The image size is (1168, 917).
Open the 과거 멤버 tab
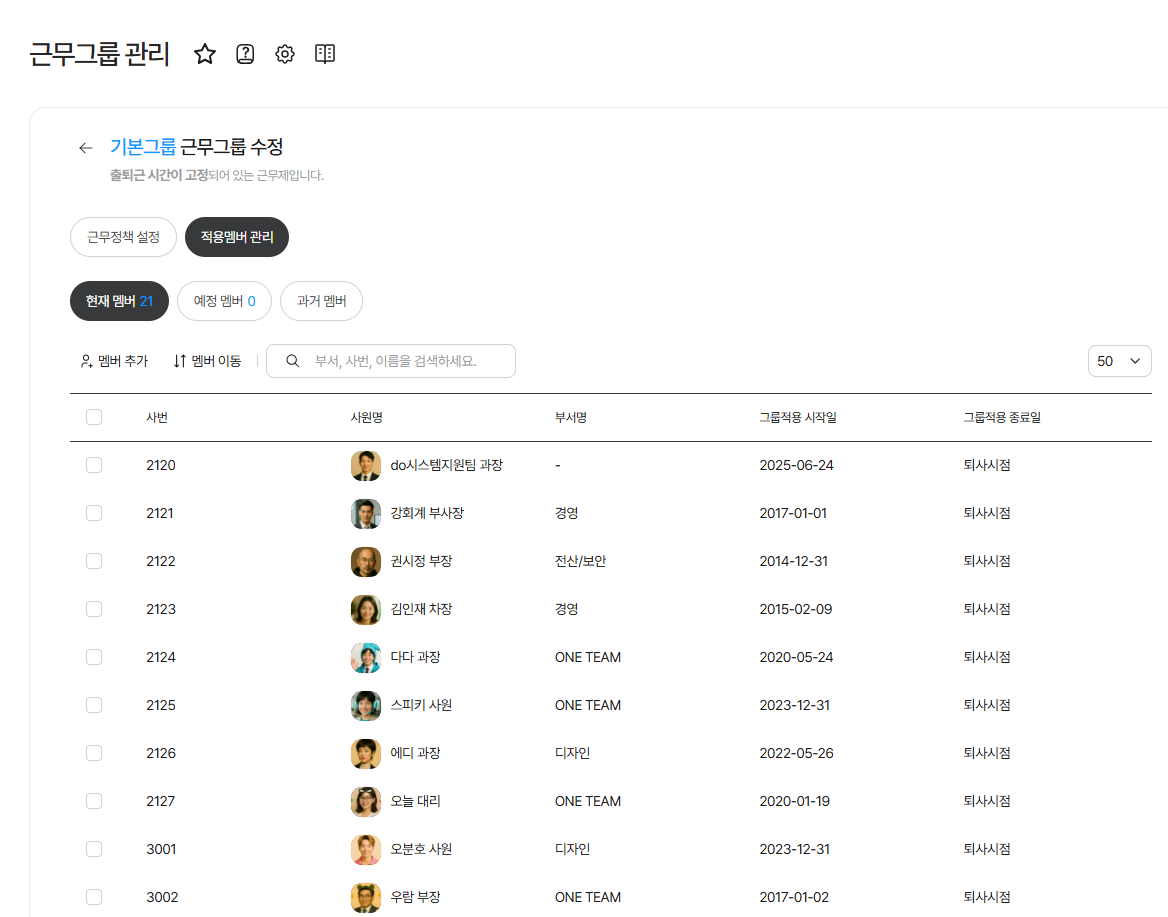(321, 301)
